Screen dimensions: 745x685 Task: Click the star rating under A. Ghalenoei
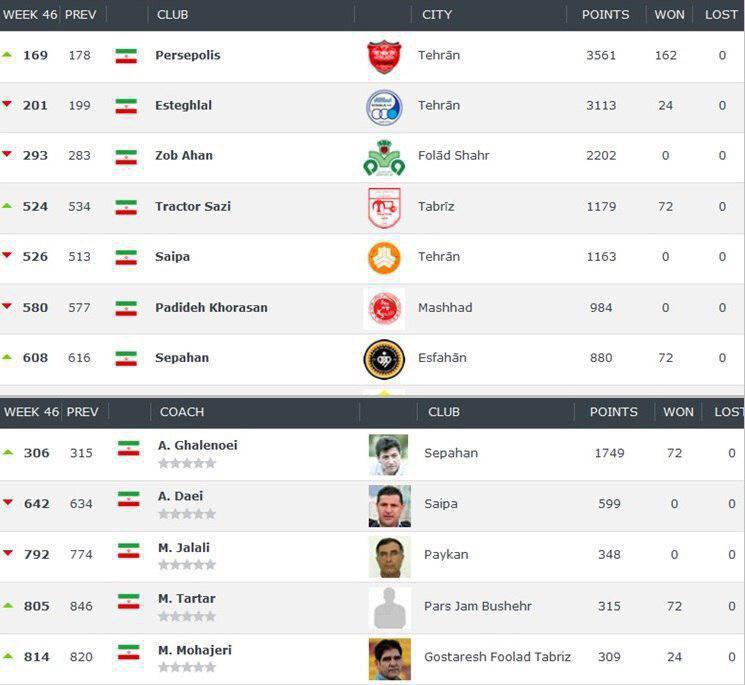tap(187, 463)
